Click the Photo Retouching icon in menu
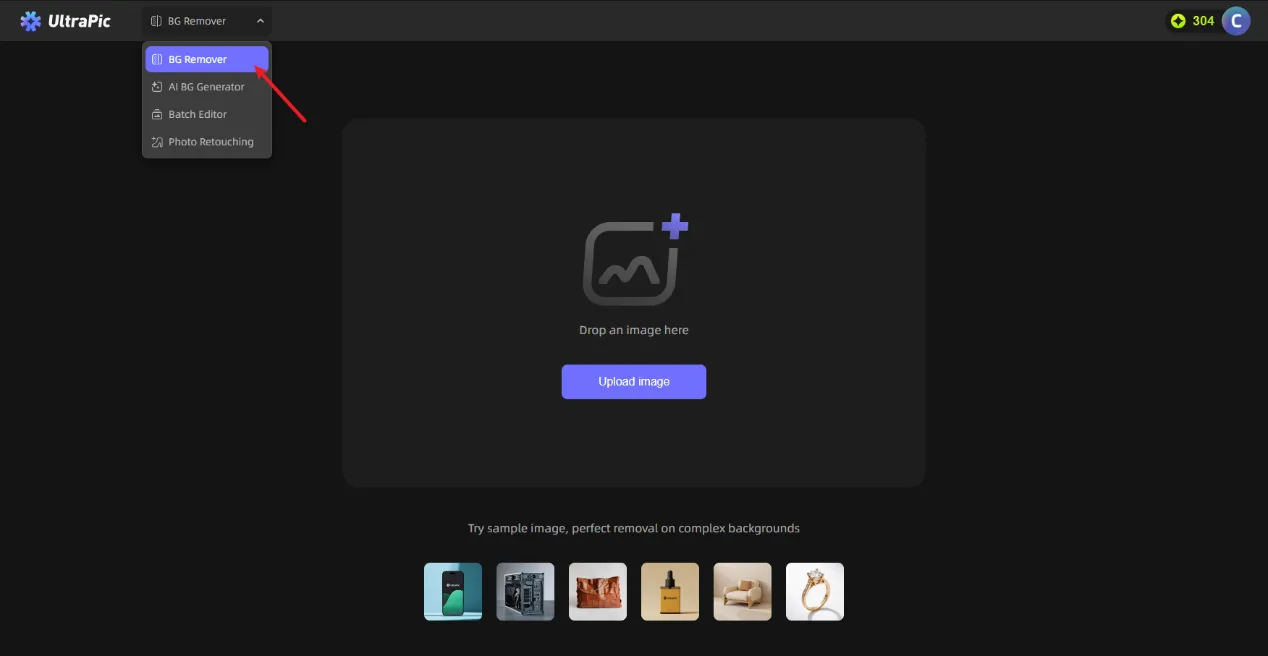The height and width of the screenshot is (656, 1268). coord(157,142)
